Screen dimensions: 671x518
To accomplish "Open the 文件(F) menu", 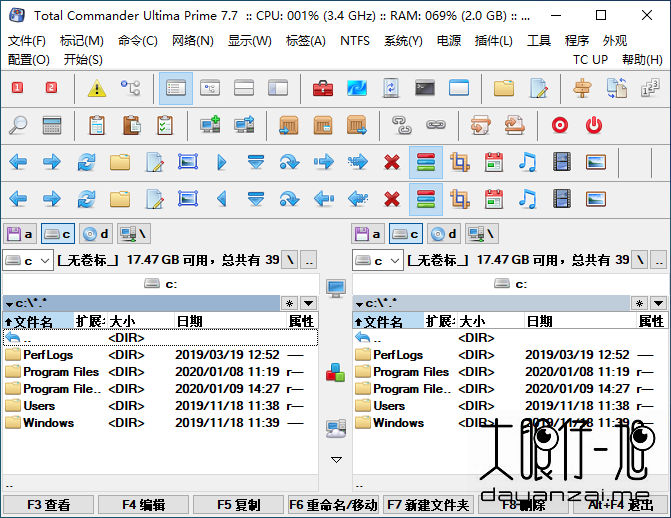I will [27, 41].
